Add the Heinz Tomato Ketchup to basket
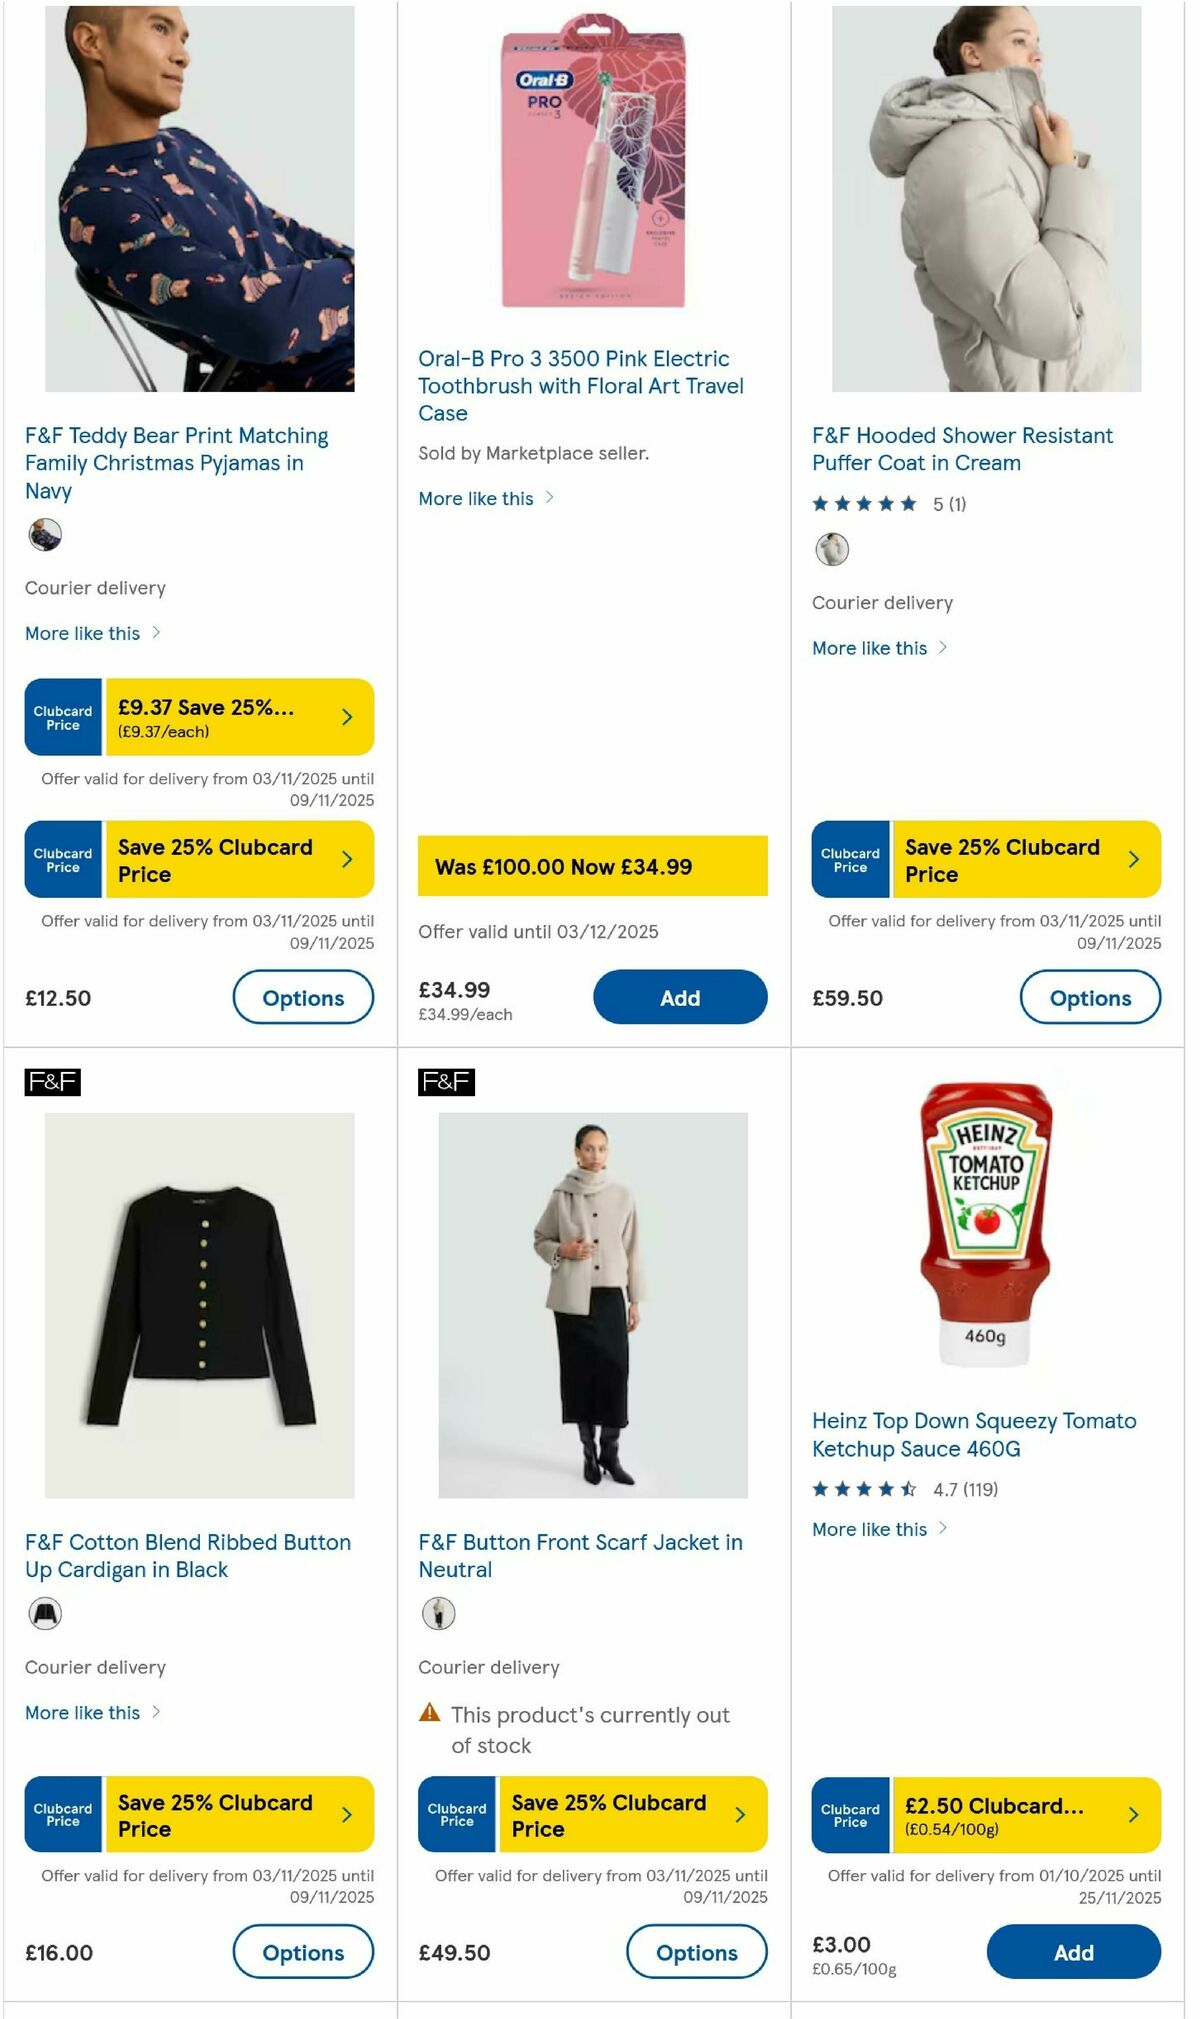The width and height of the screenshot is (1200, 2019). click(1073, 1951)
